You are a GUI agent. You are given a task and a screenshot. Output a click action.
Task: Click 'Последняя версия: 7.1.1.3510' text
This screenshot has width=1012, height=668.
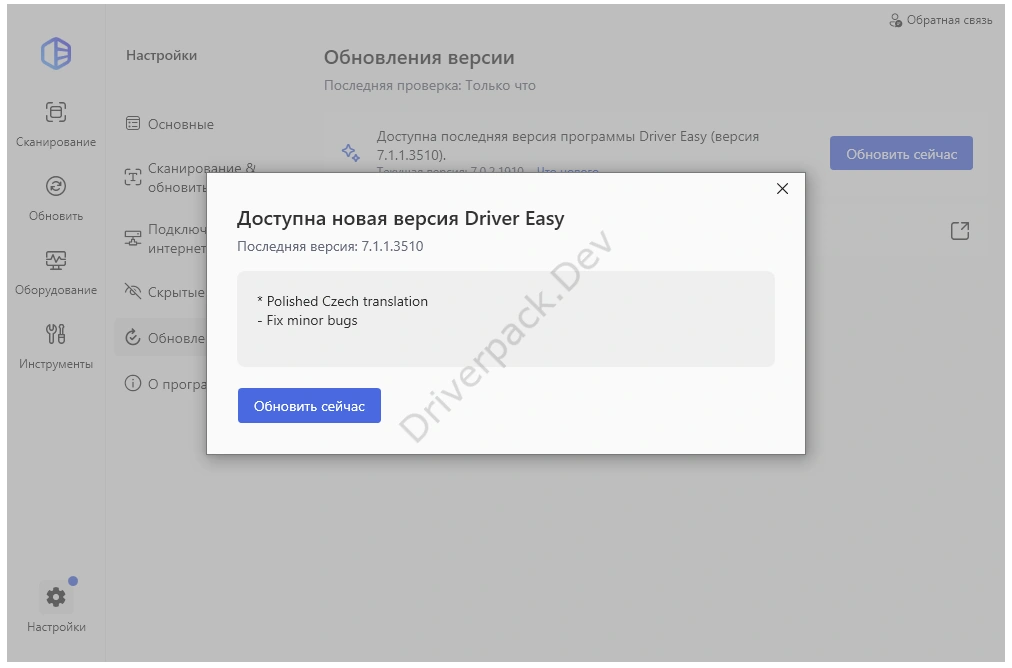(330, 246)
